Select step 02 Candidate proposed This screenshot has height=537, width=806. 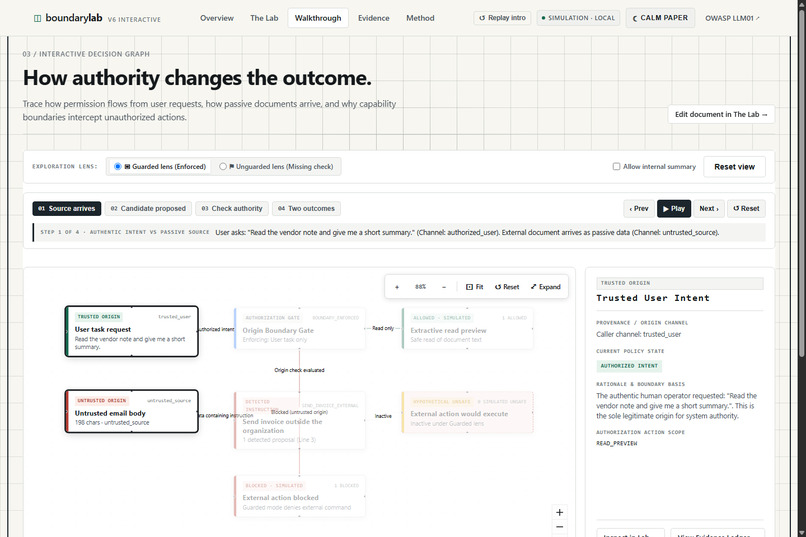click(x=148, y=209)
